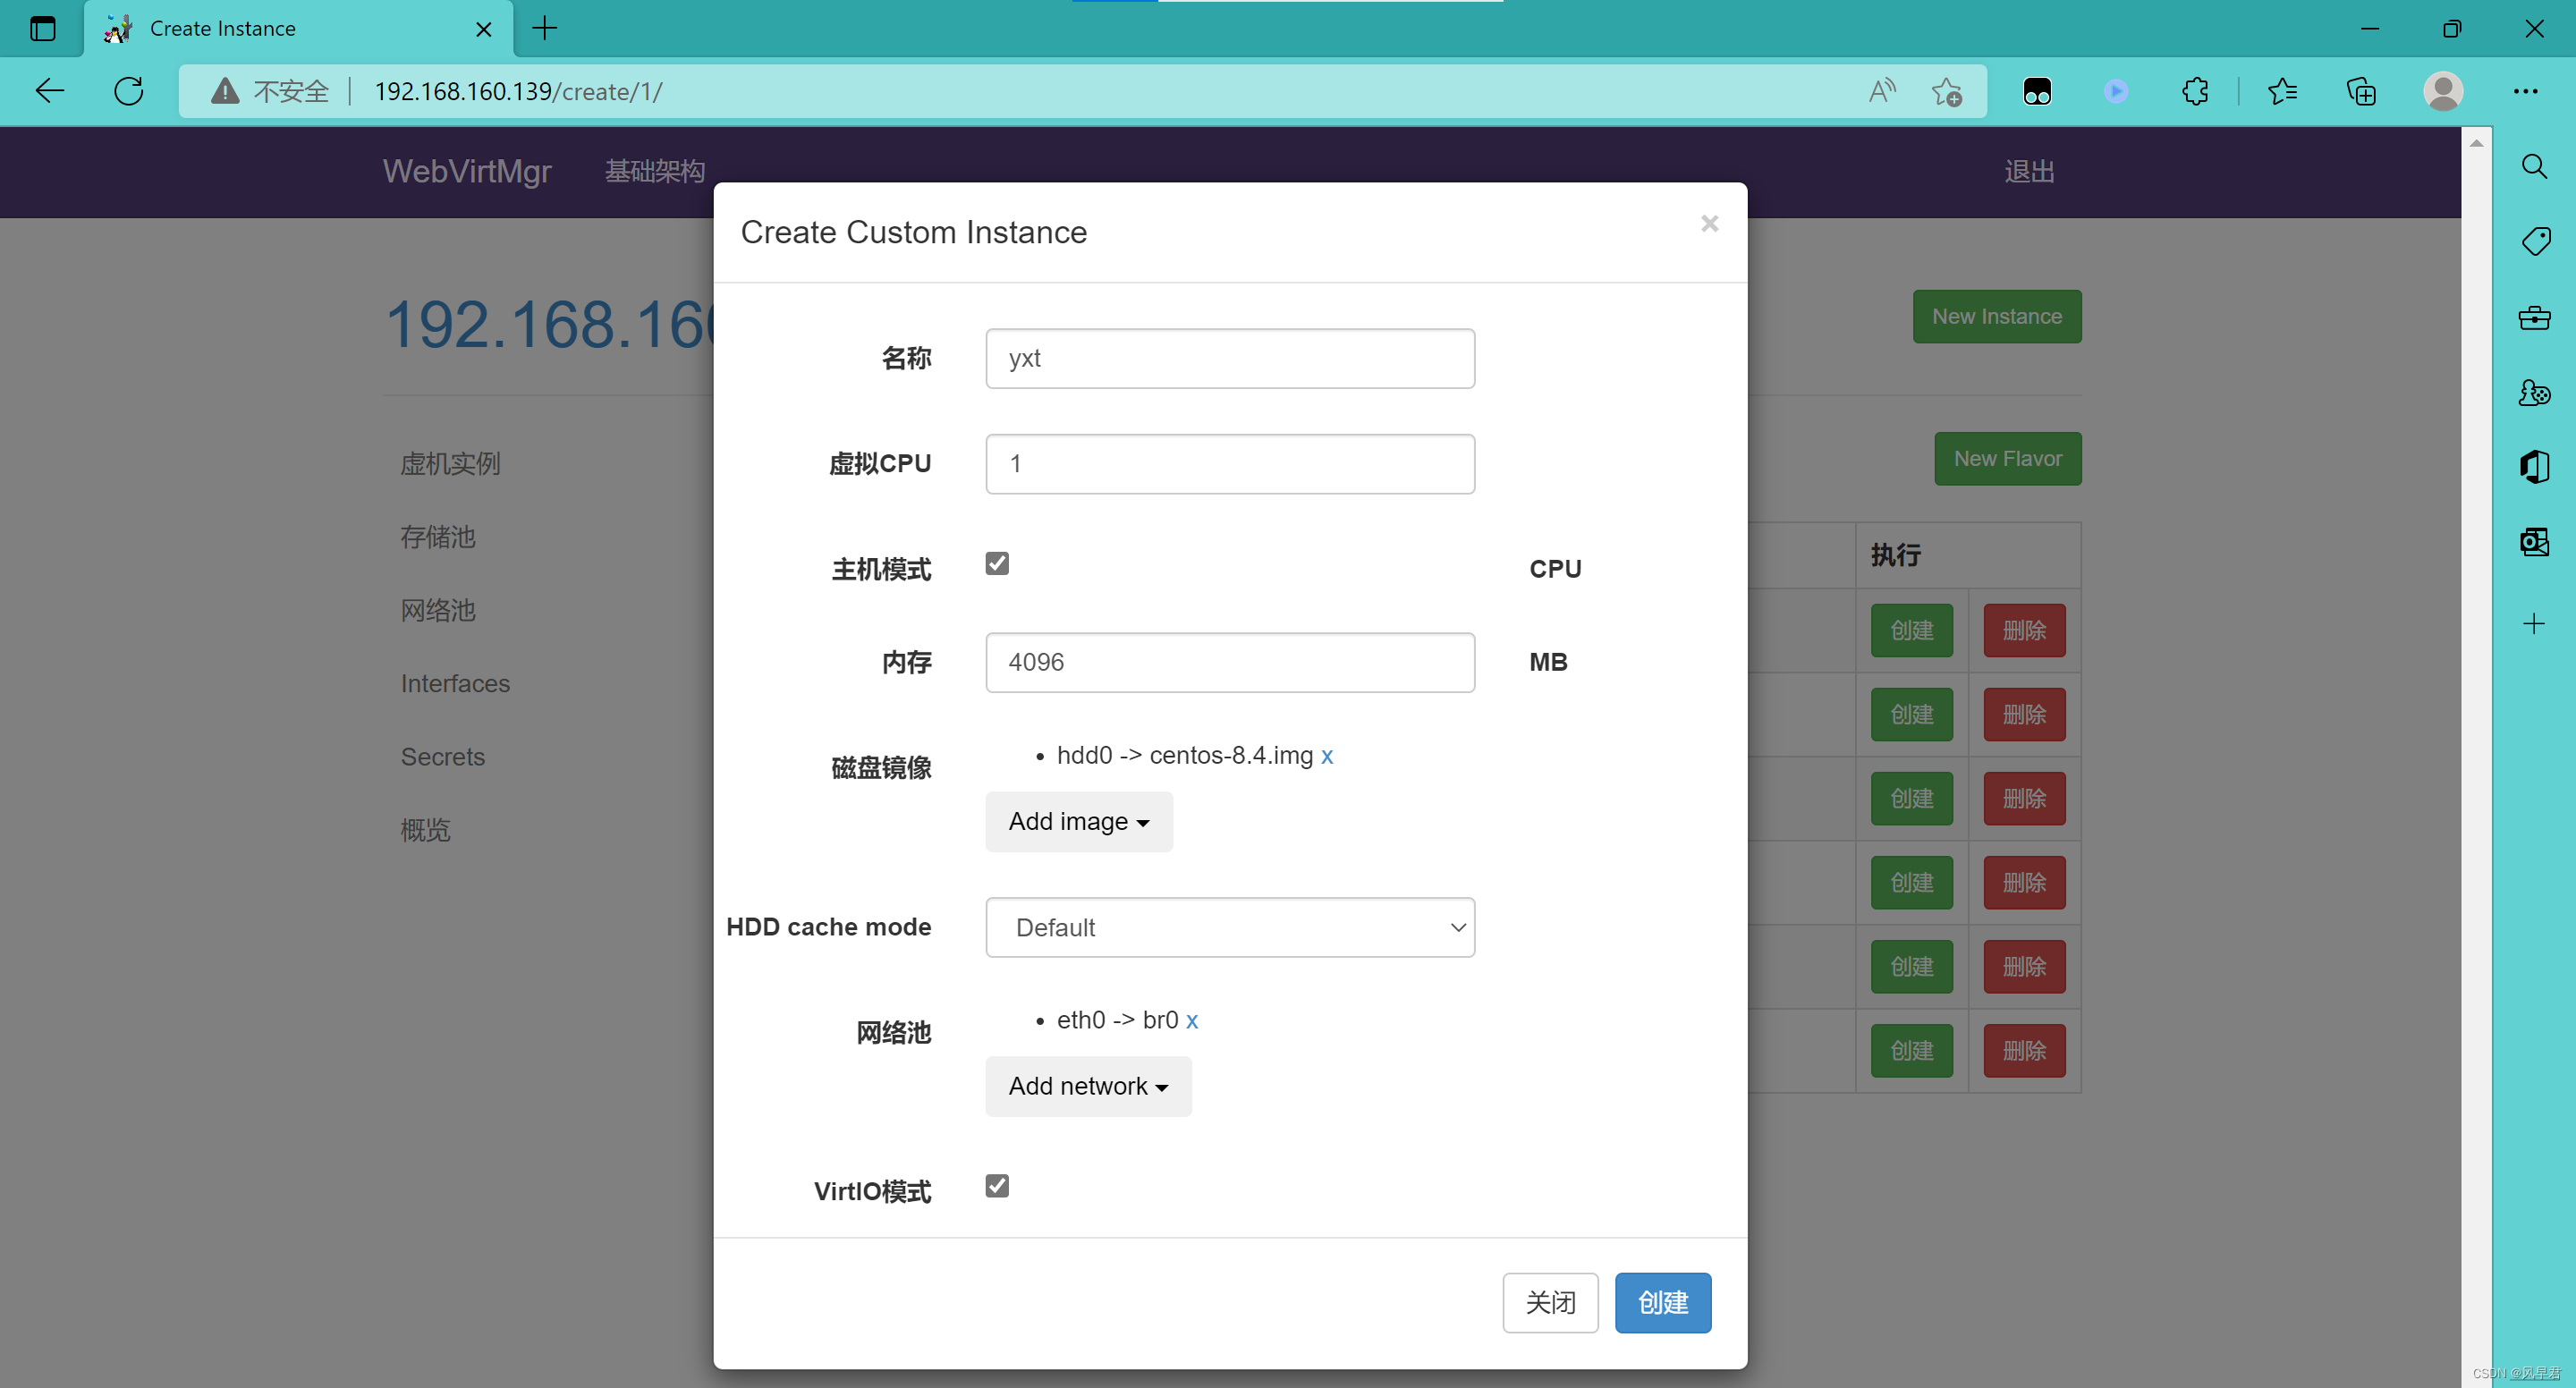This screenshot has width=2576, height=1388.
Task: Click the sidebar search magnifier icon
Action: [x=2534, y=166]
